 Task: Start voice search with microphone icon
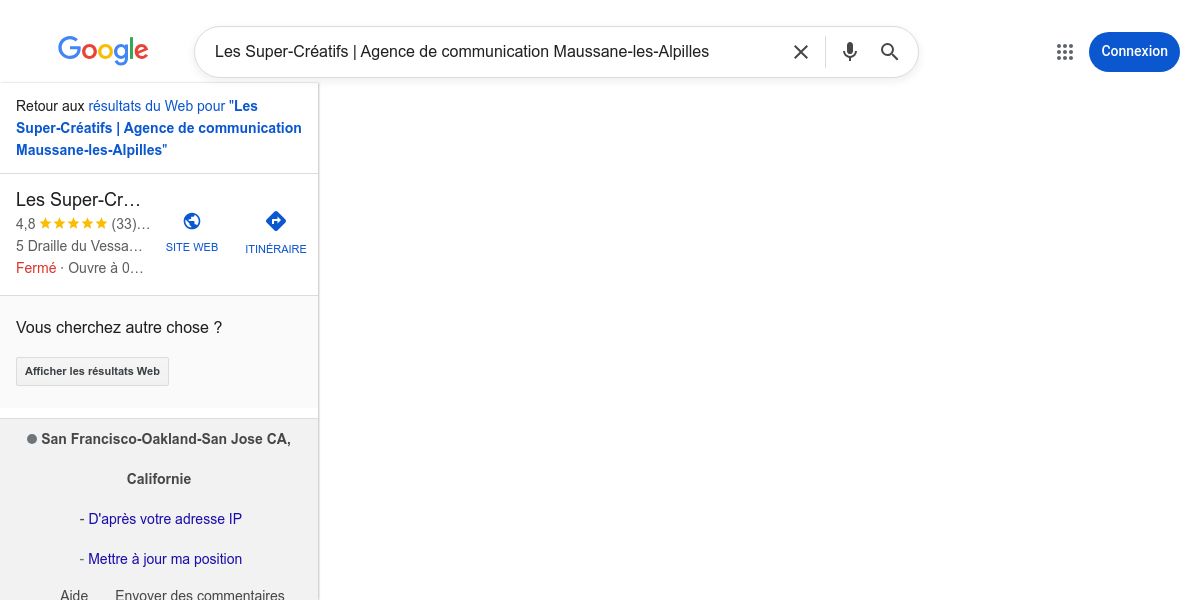[x=850, y=52]
